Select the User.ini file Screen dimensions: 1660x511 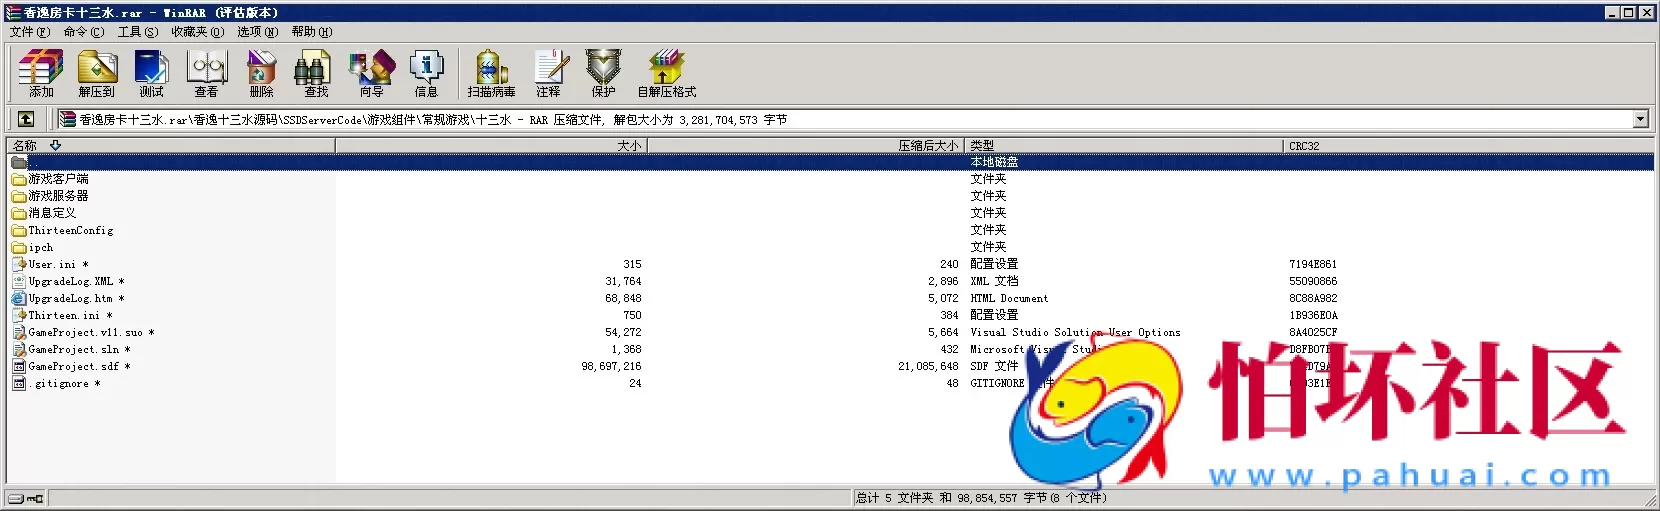click(58, 264)
